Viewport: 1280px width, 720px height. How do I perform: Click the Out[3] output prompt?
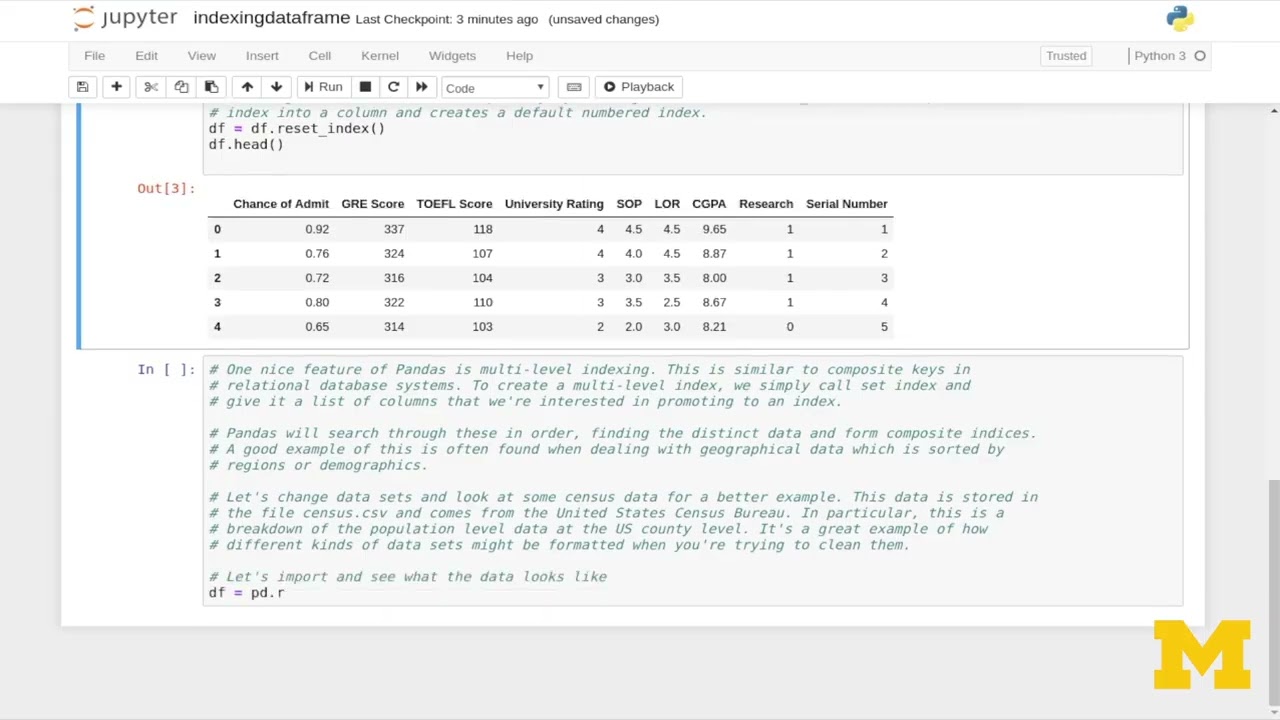pyautogui.click(x=165, y=188)
